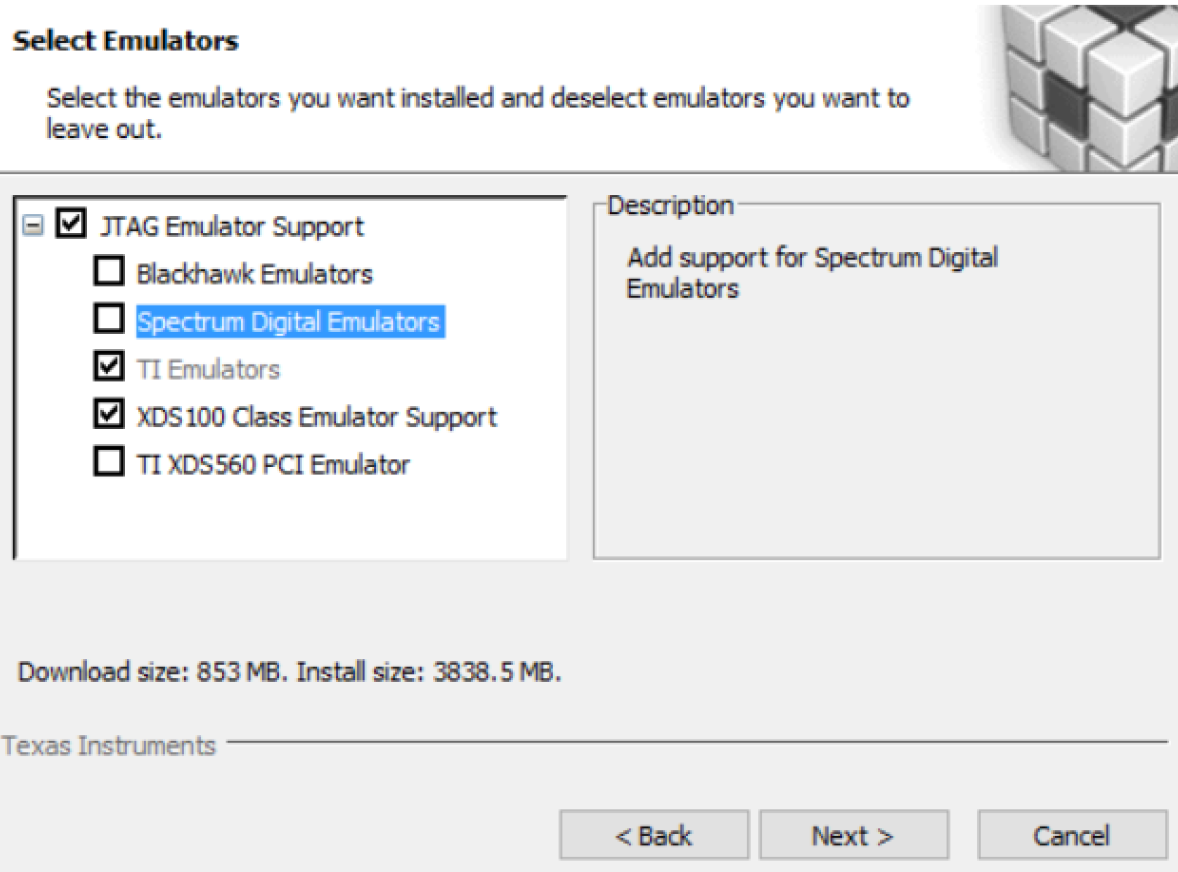Toggle the TI Emulators checkbox

click(109, 367)
